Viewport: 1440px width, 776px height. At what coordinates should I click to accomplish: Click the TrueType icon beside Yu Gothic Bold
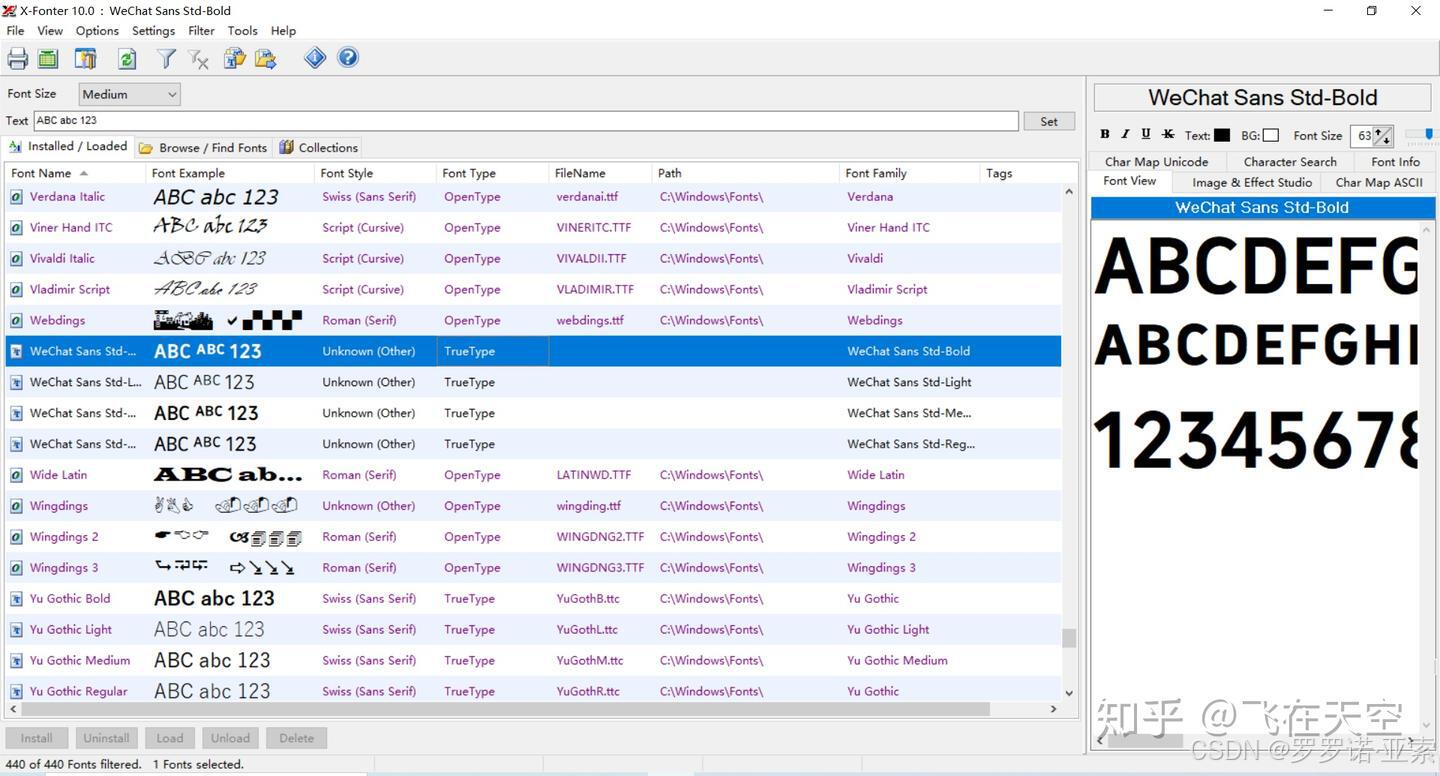(16, 599)
